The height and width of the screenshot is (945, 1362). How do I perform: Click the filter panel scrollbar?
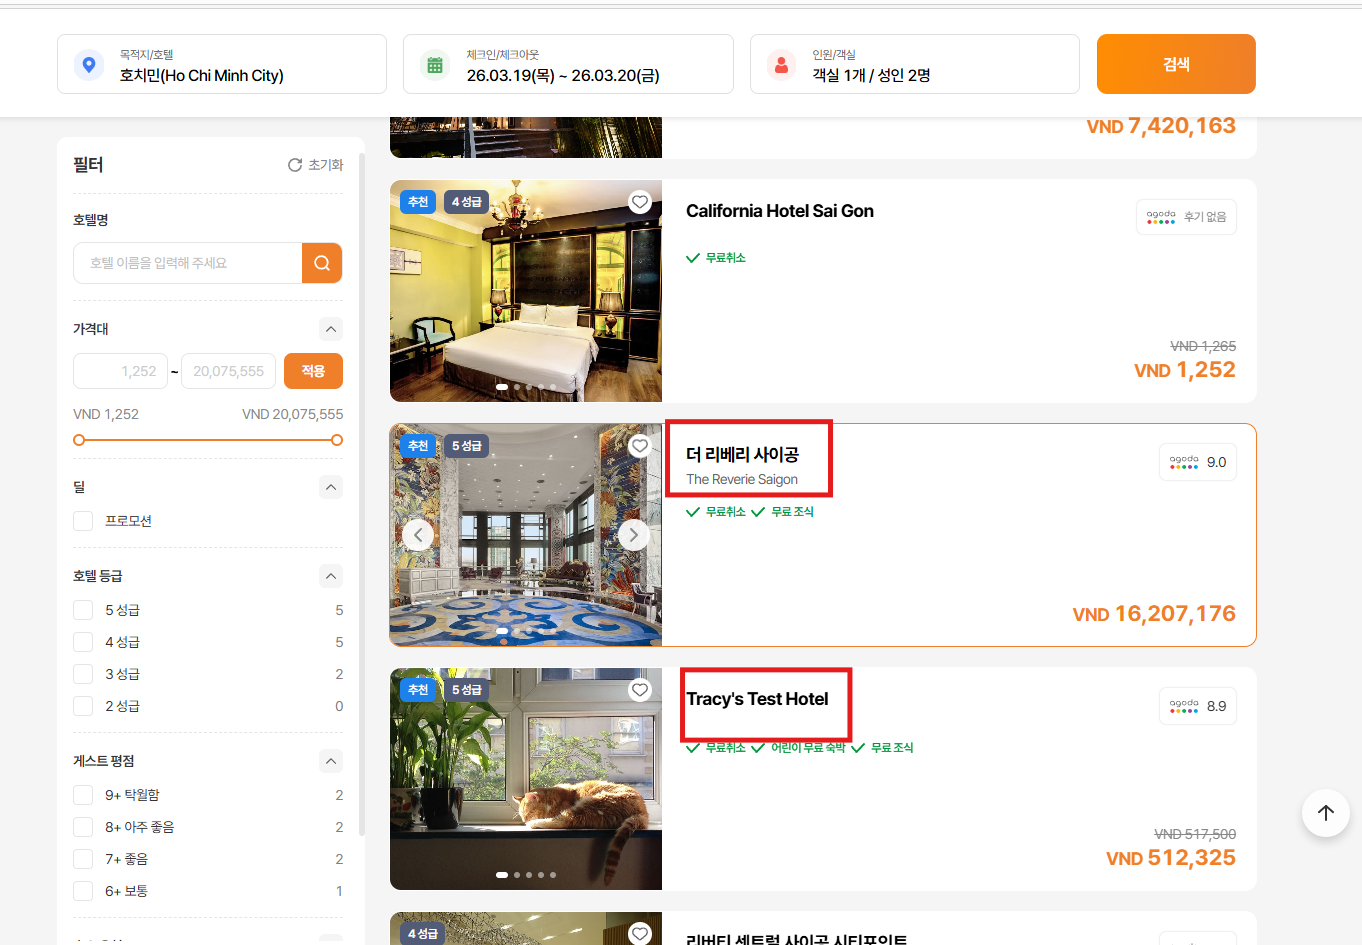(x=362, y=495)
